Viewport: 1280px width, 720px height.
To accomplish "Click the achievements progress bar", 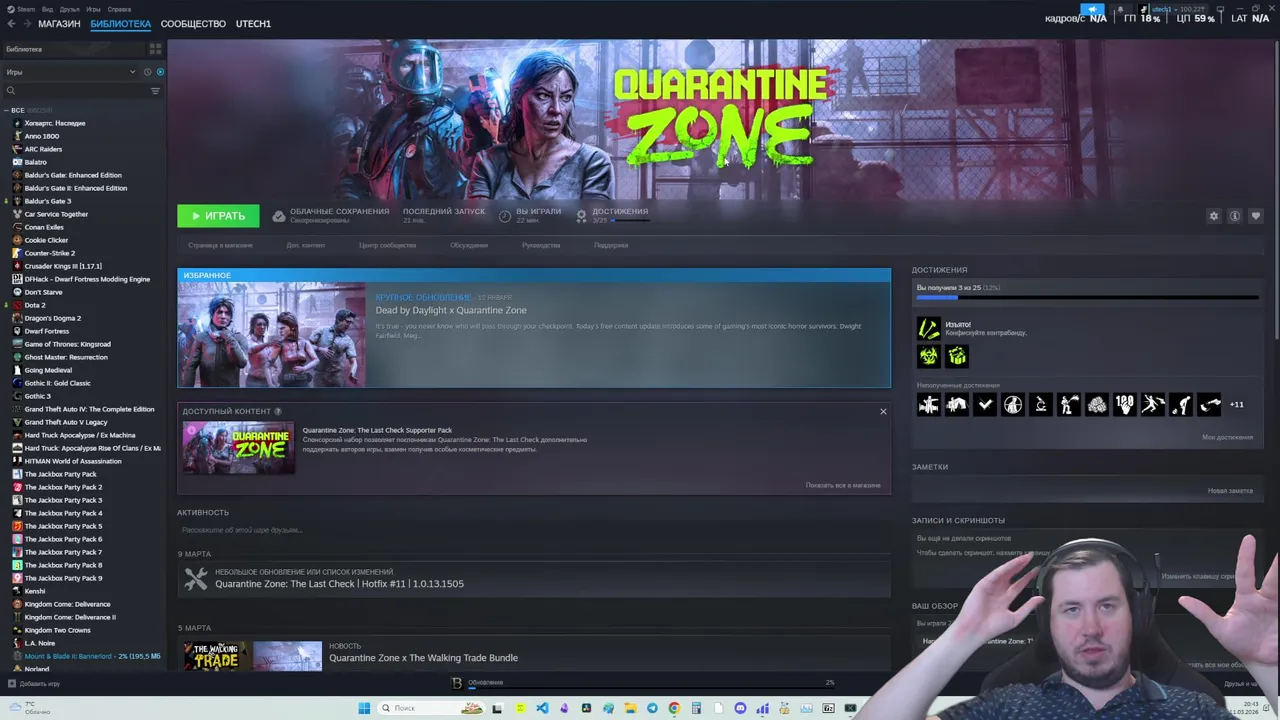I will pyautogui.click(x=1090, y=297).
